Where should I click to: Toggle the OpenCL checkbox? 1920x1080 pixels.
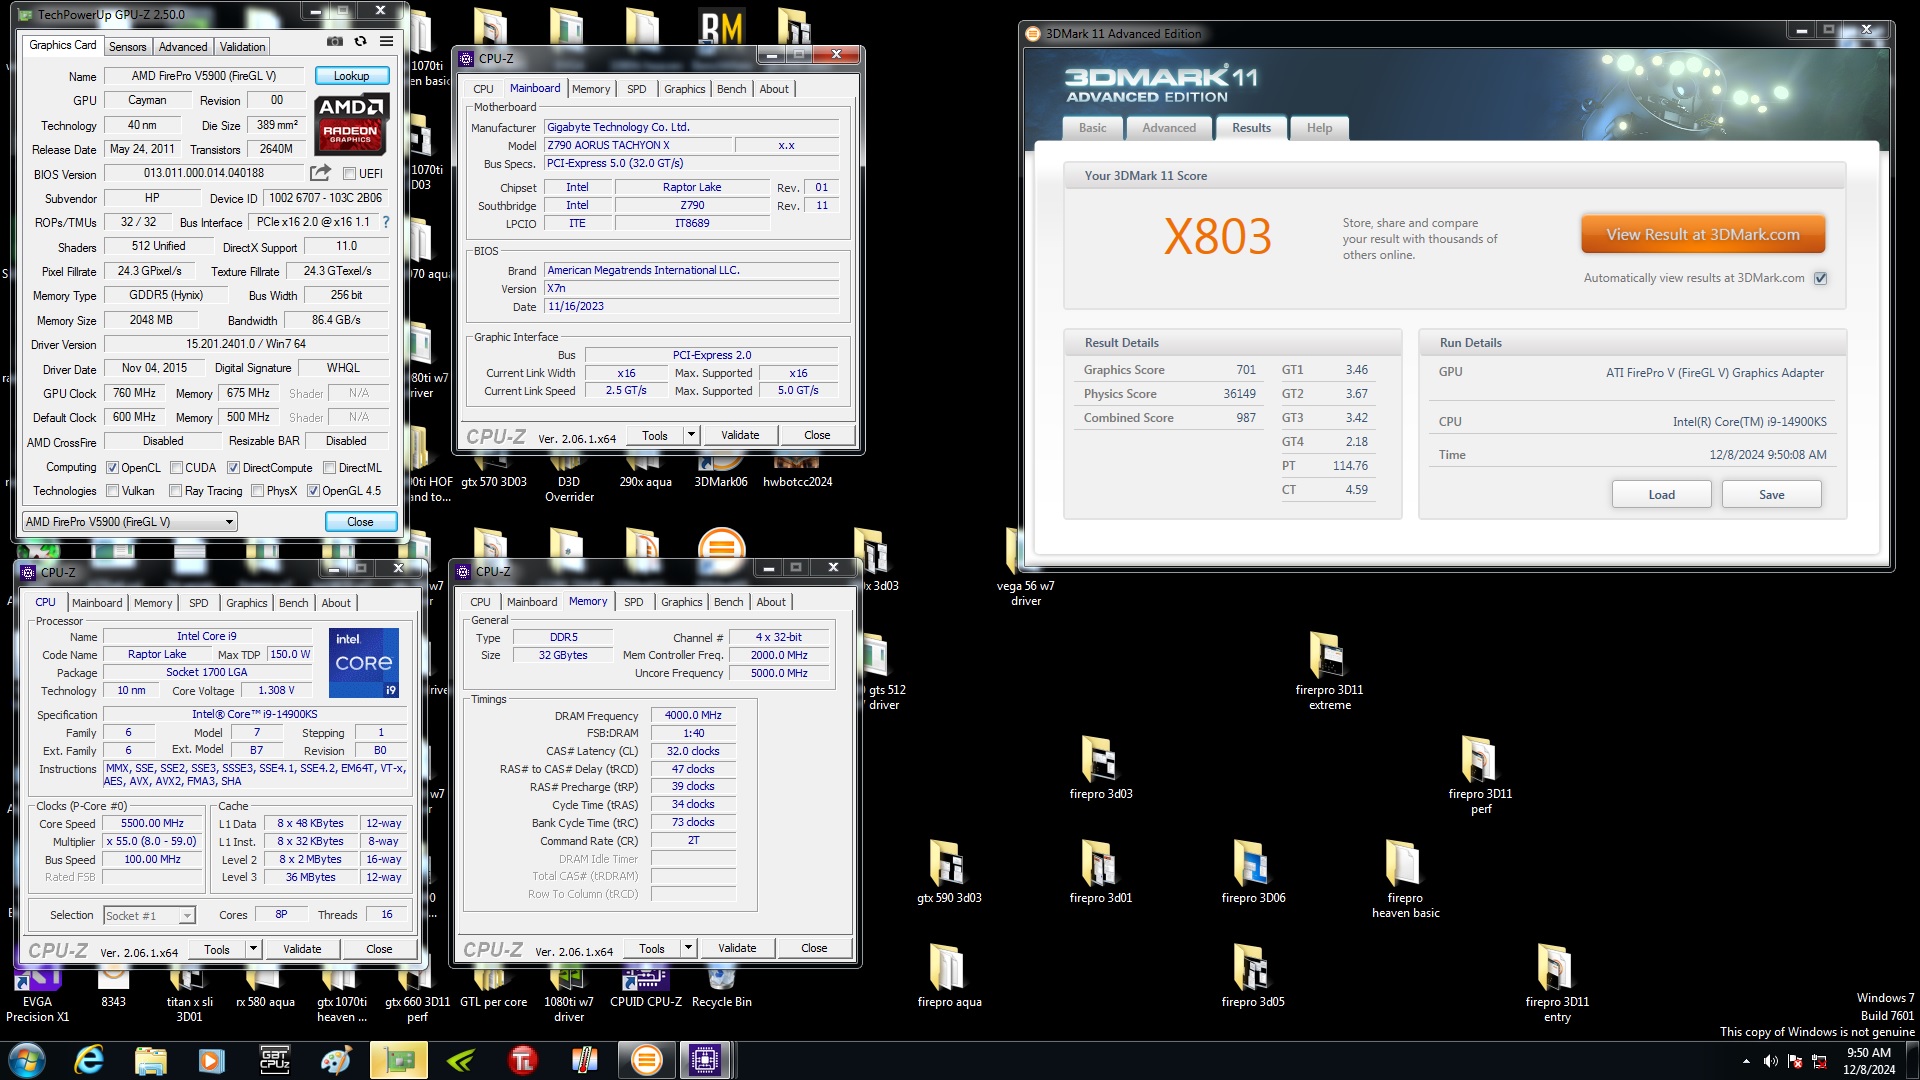[x=113, y=468]
